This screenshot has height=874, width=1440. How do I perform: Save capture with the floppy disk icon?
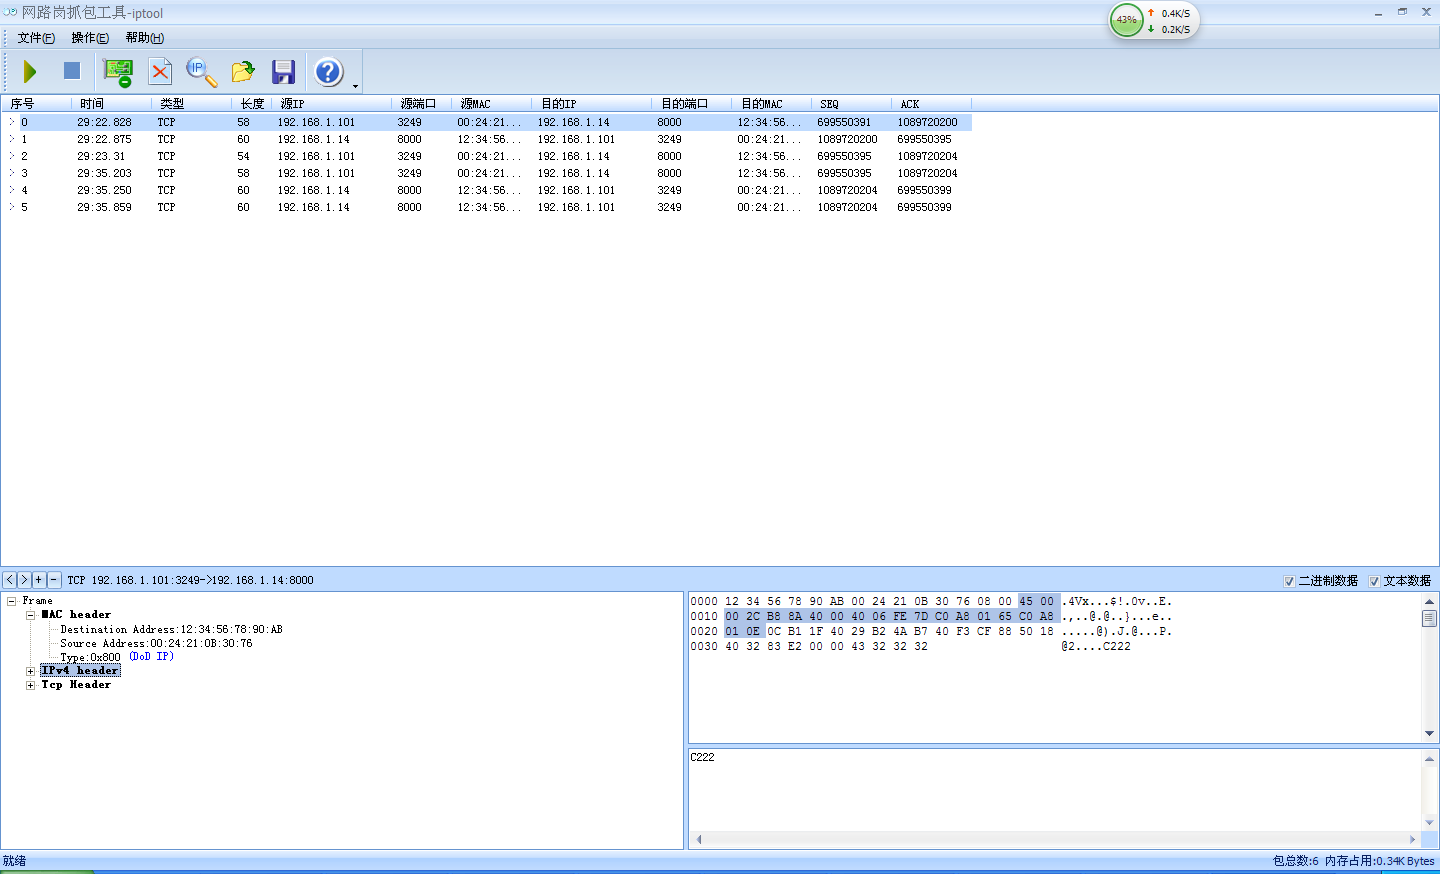pos(284,72)
